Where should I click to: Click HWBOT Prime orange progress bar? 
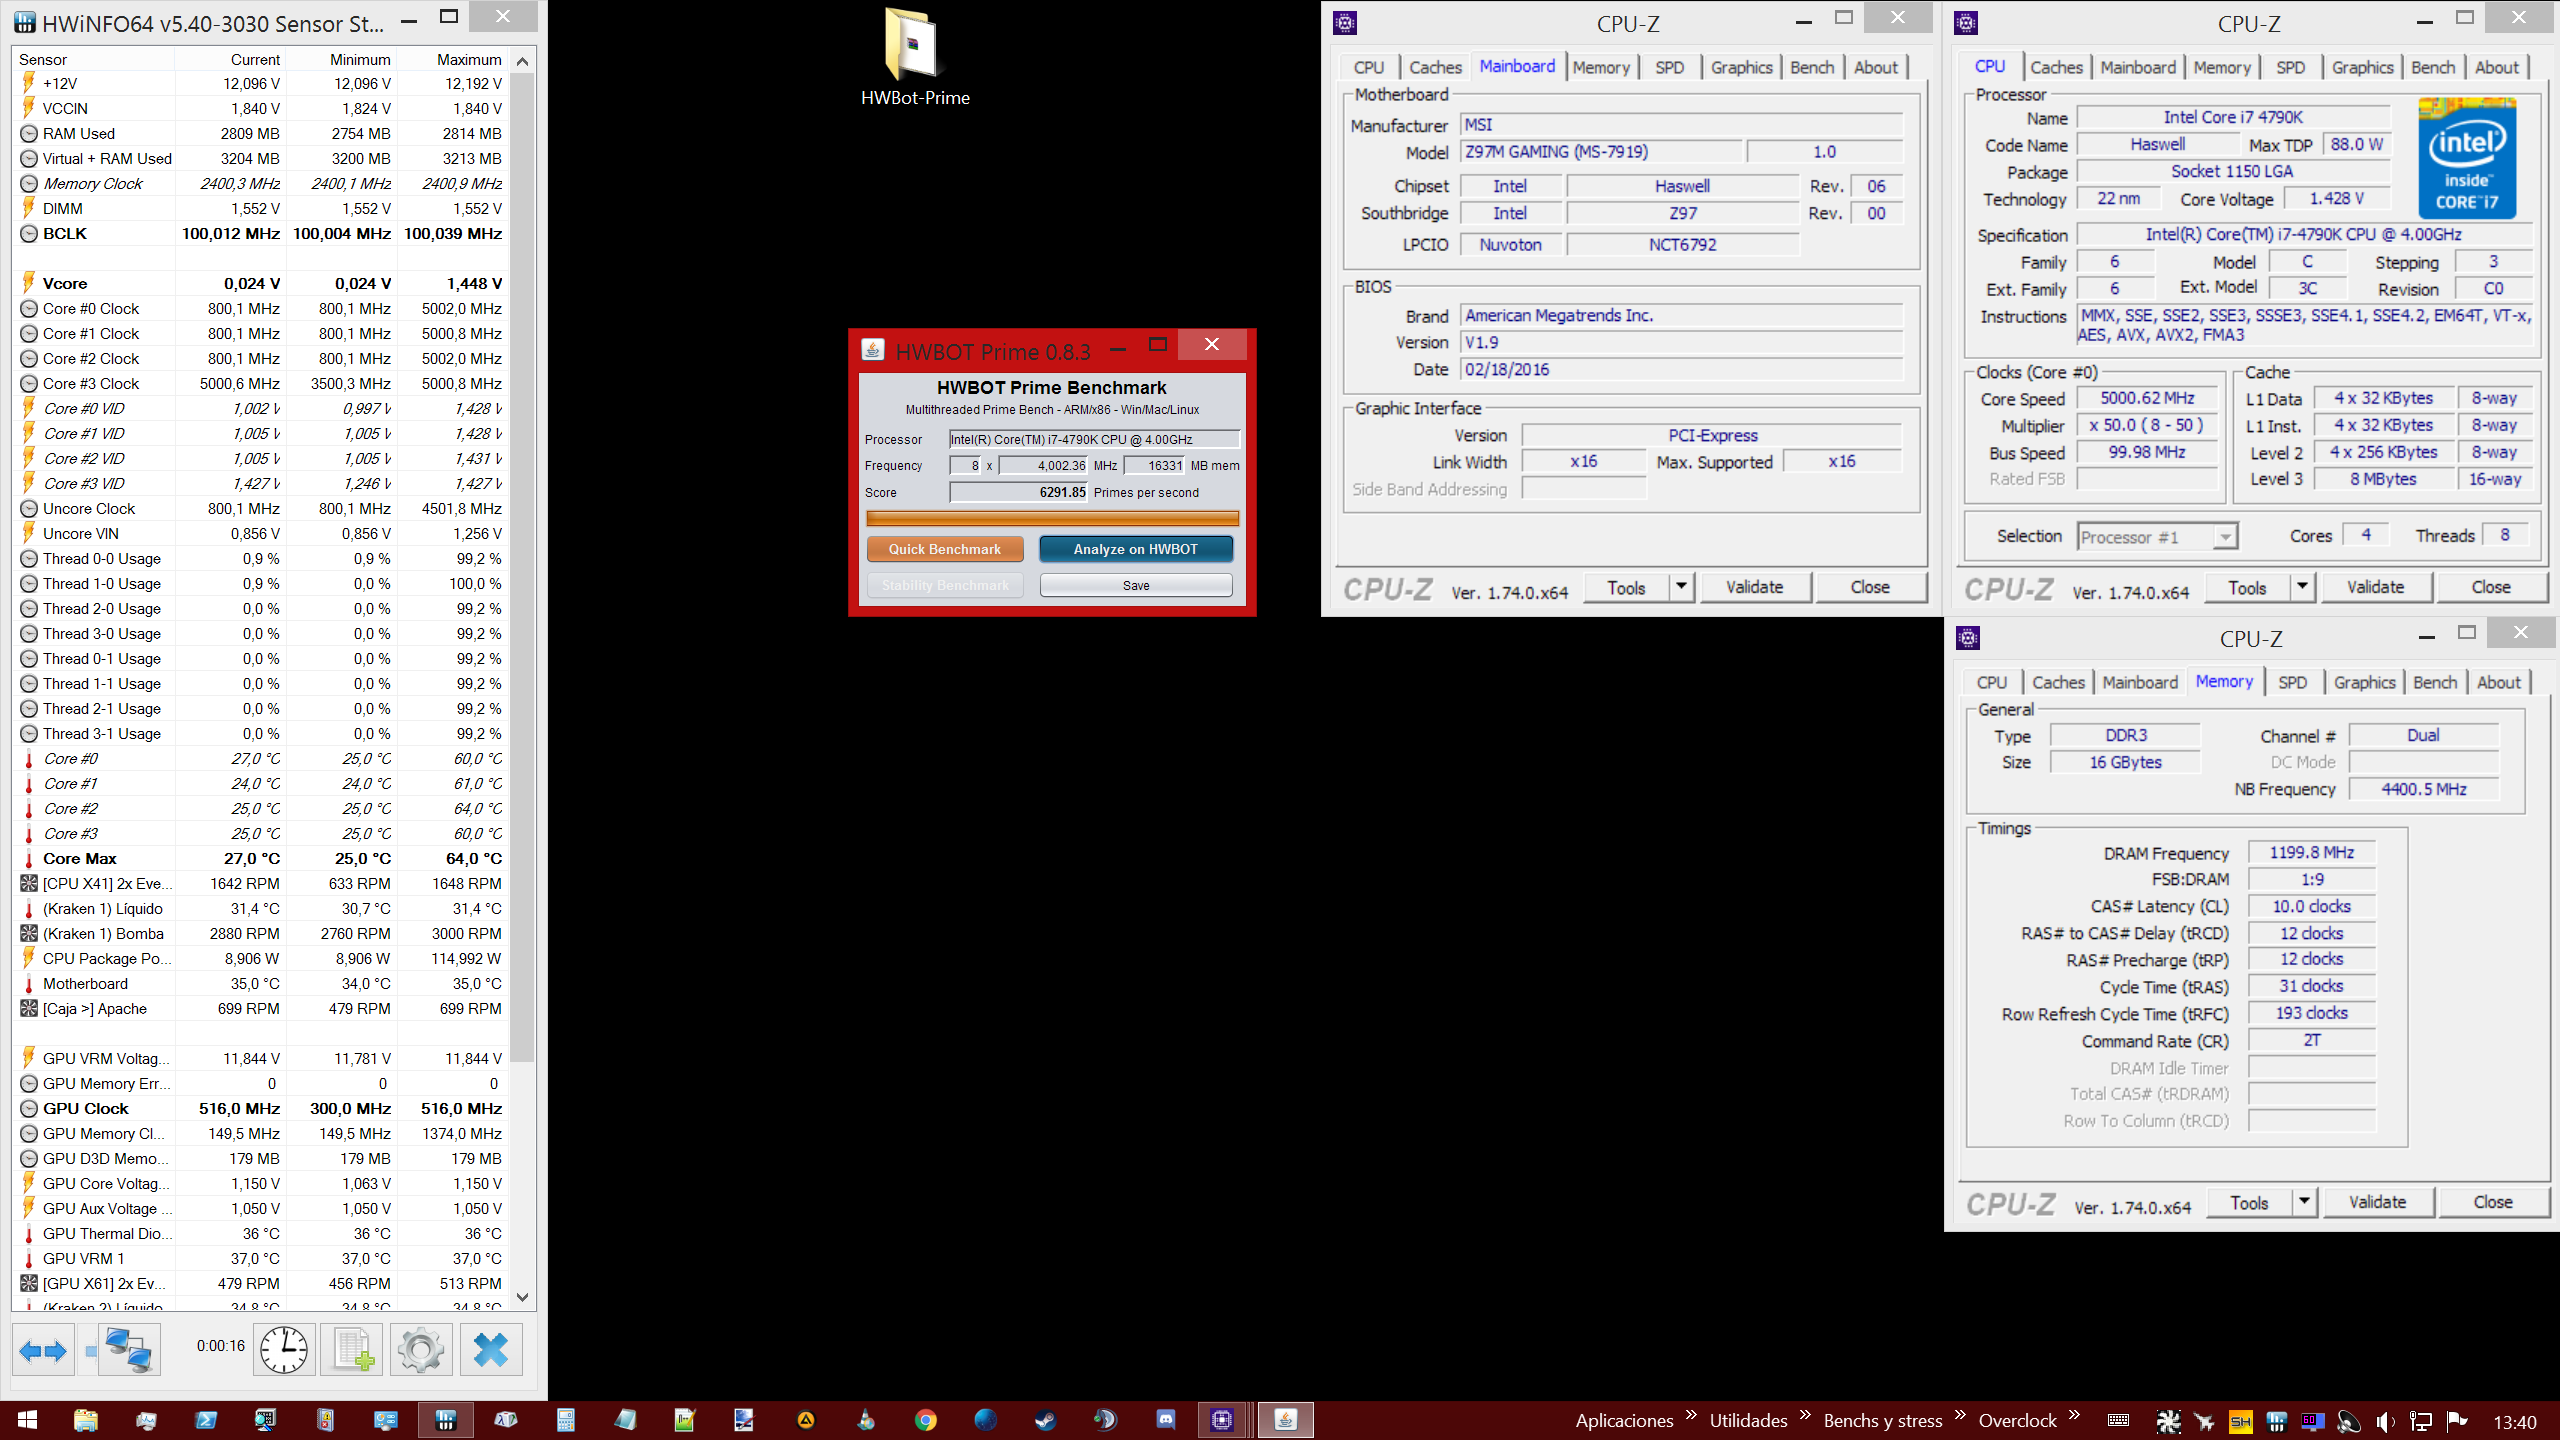coord(1052,518)
